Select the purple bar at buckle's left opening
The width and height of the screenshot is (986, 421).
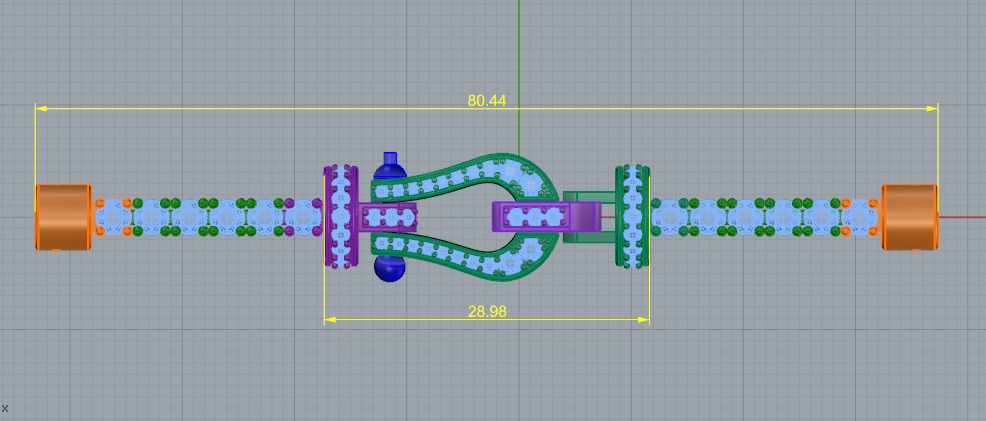coord(389,217)
